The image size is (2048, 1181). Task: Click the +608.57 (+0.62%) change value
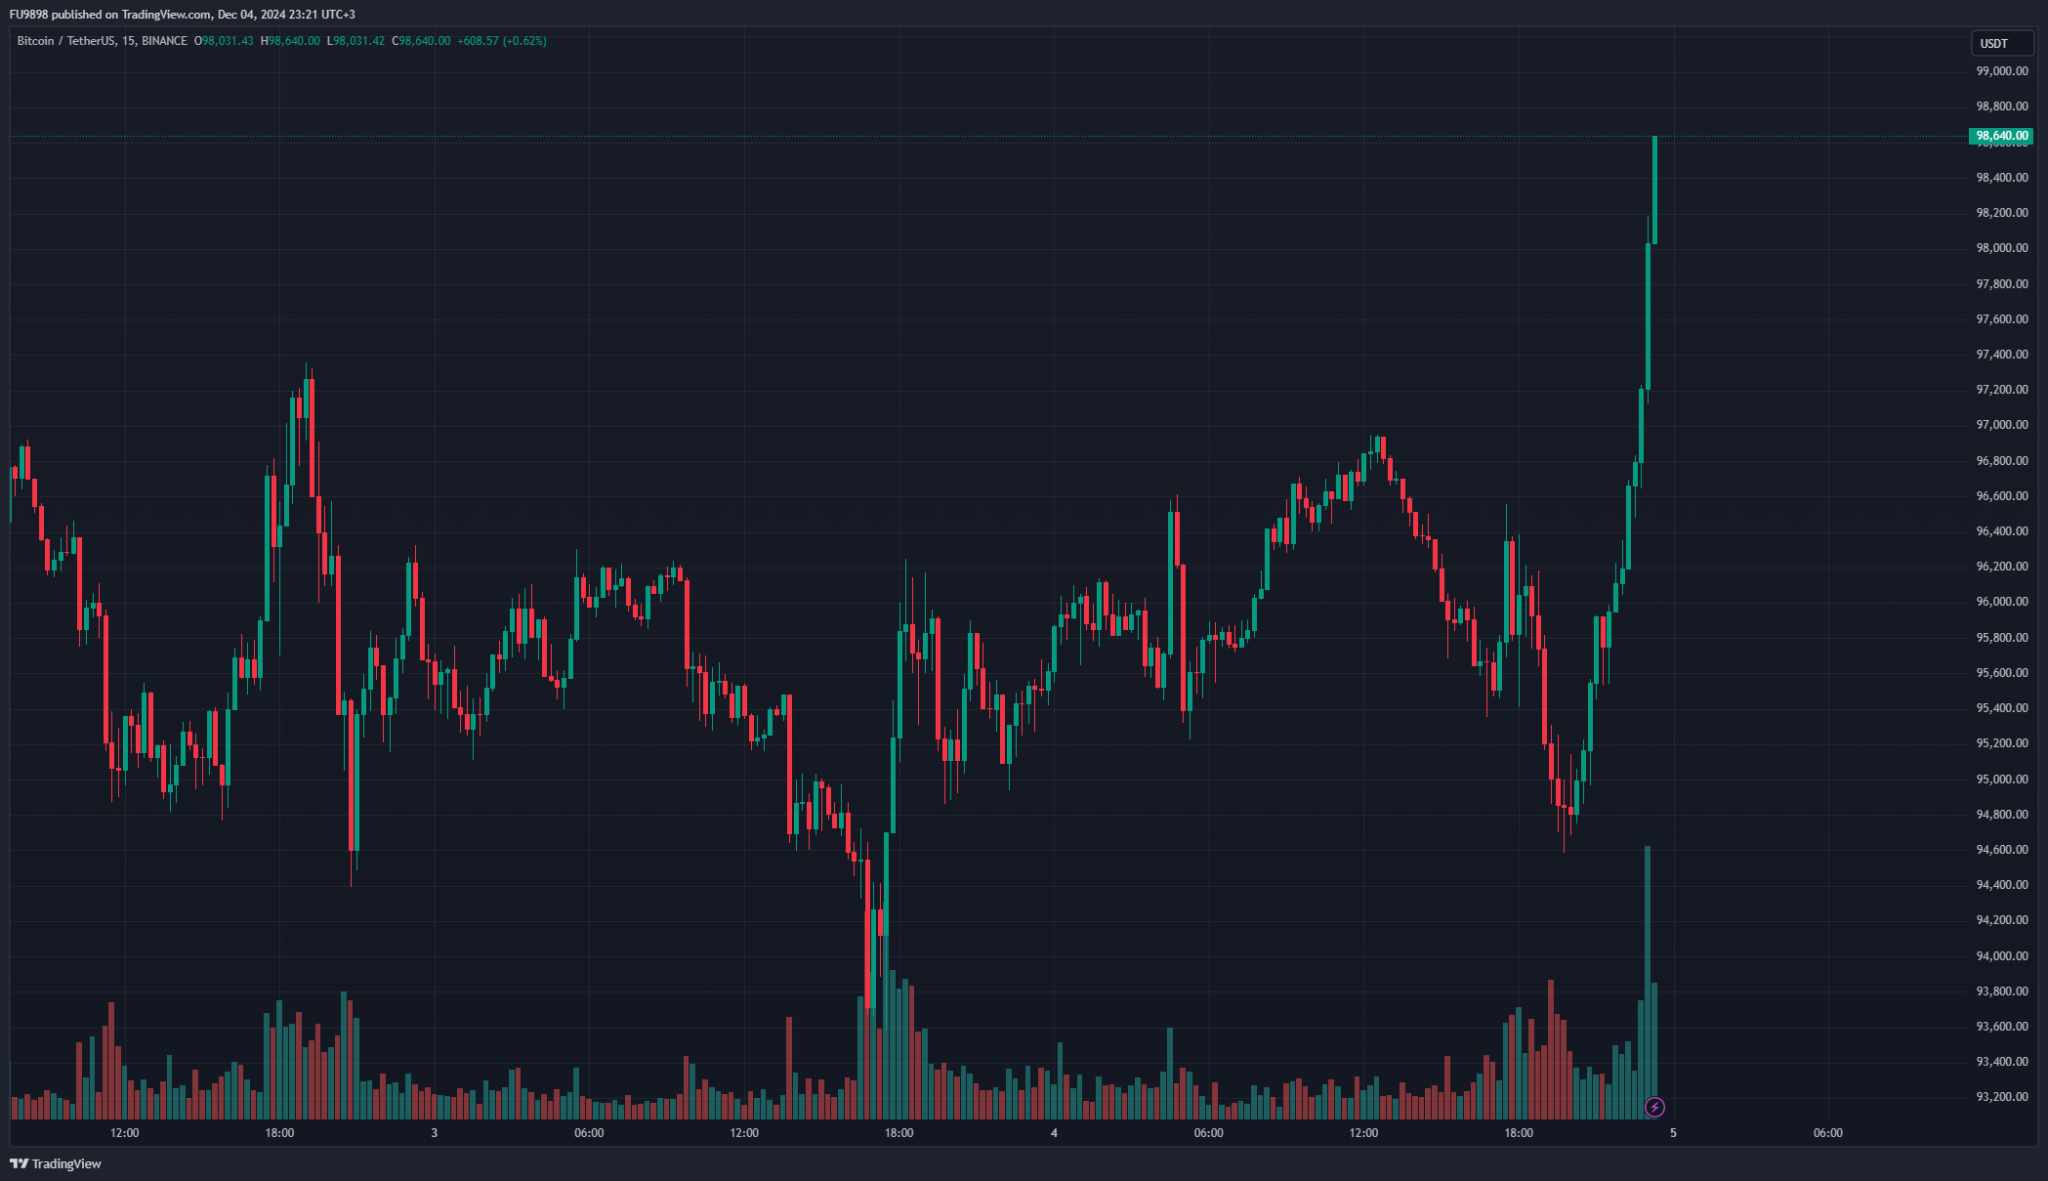click(x=502, y=41)
